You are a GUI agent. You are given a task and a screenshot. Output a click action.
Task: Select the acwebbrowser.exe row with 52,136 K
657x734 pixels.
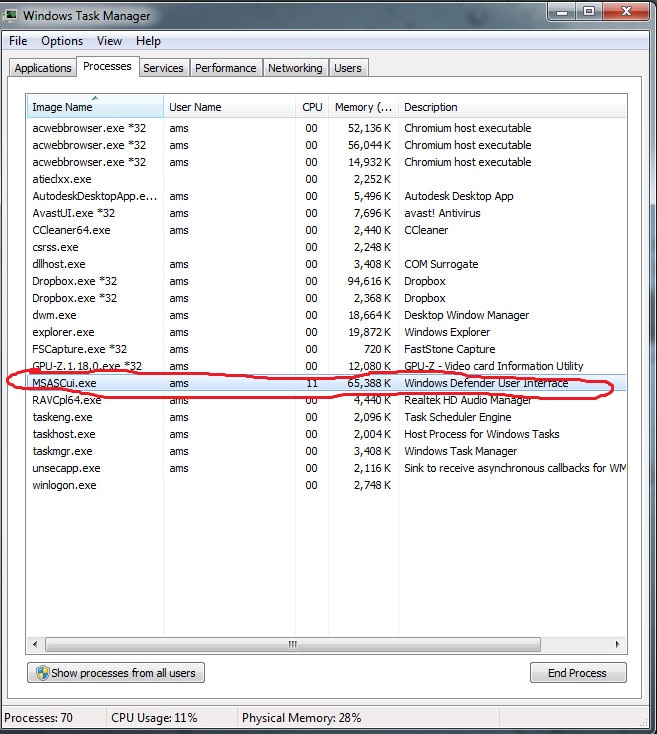(326, 128)
